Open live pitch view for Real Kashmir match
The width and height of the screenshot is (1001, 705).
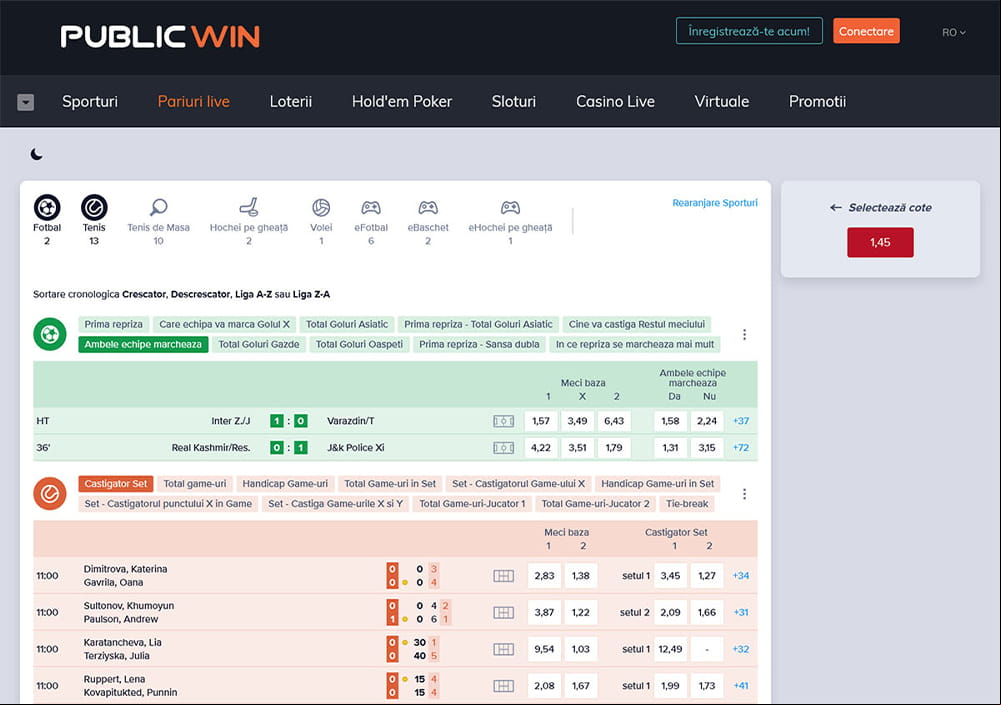504,448
